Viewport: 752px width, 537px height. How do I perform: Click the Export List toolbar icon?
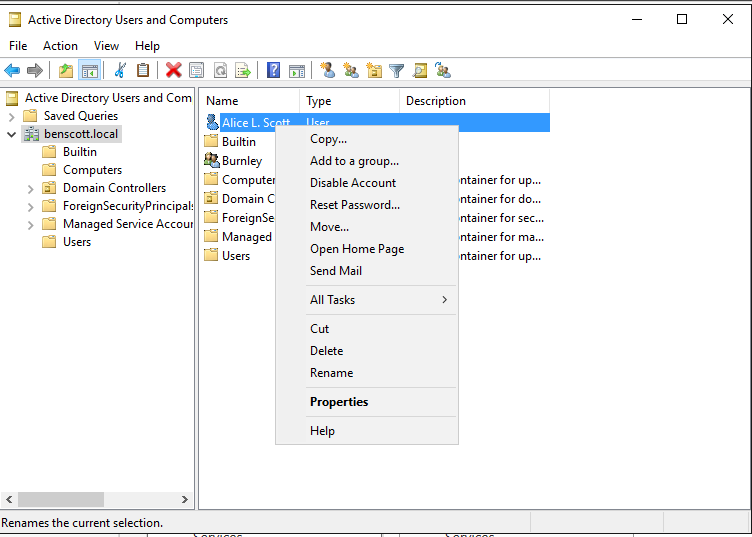(x=243, y=70)
